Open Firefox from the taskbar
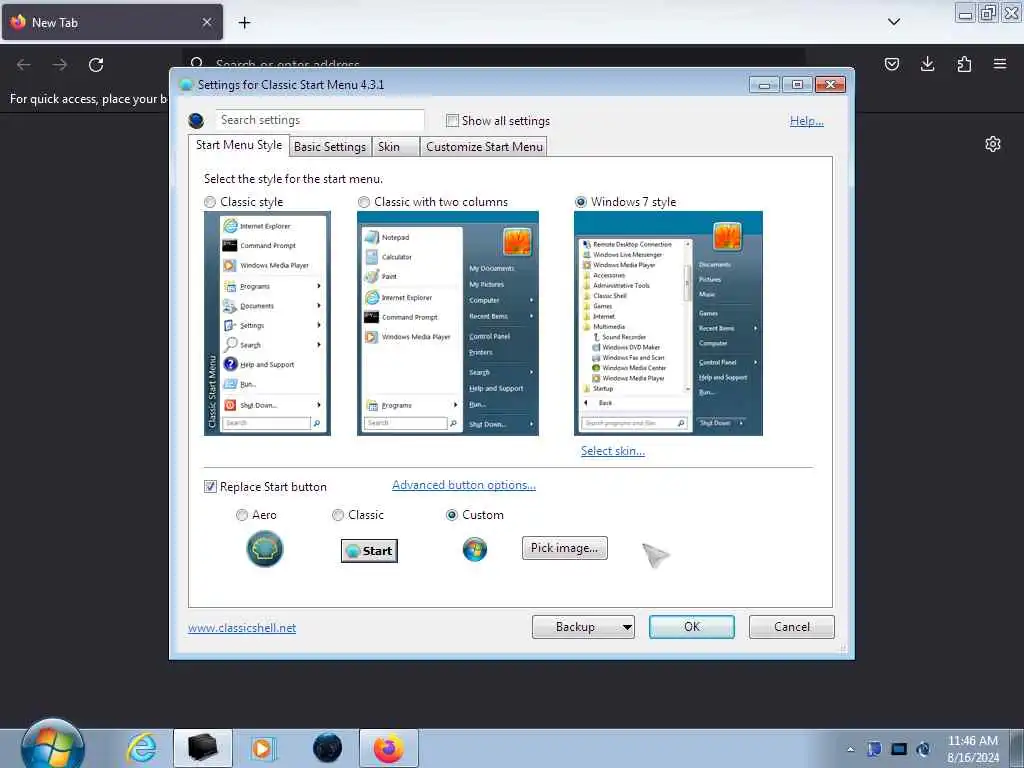 pos(389,748)
